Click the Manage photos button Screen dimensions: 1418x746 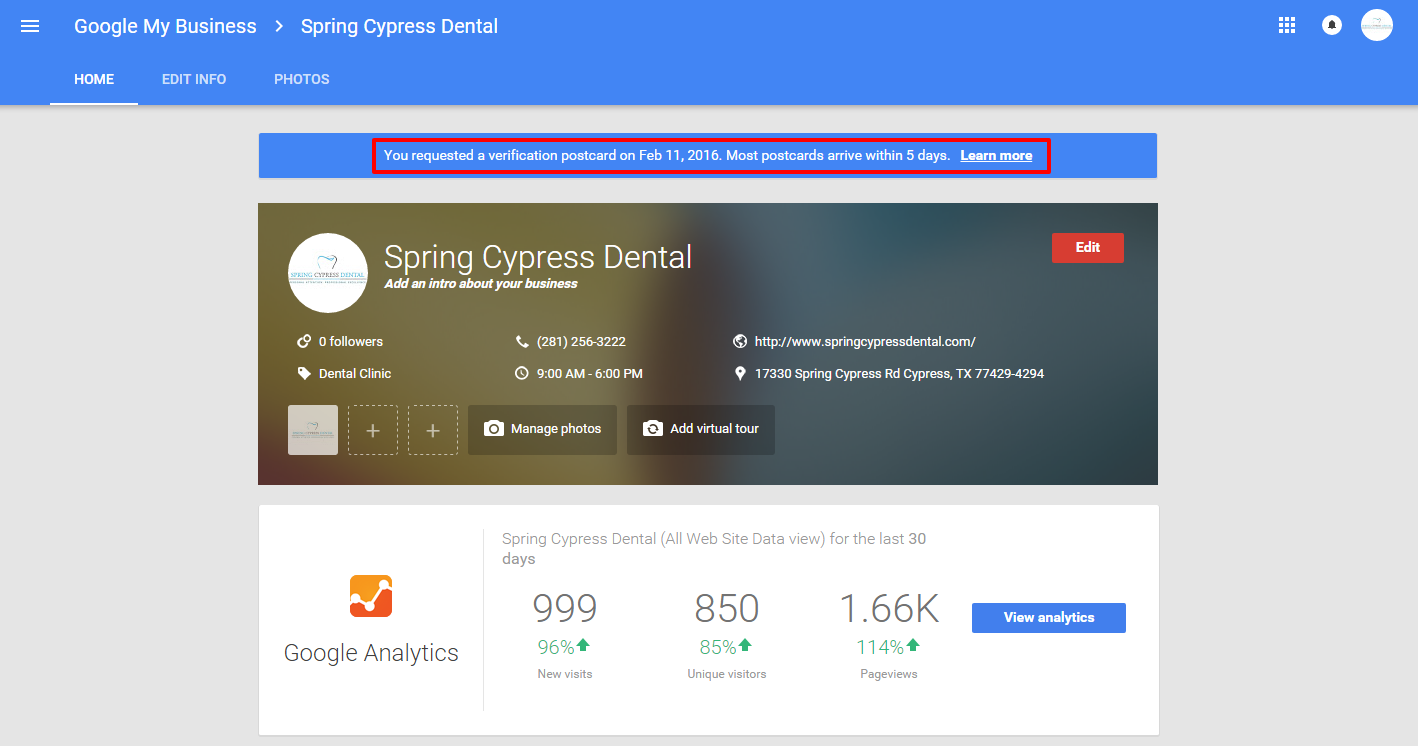point(542,429)
